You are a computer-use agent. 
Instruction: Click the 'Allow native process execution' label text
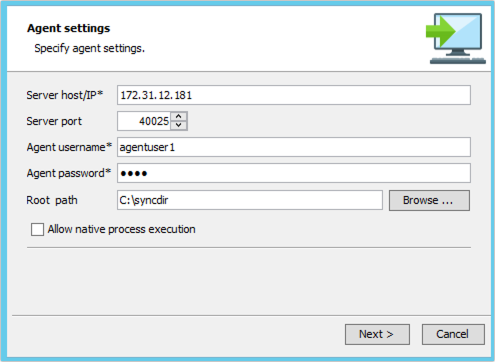click(x=121, y=229)
